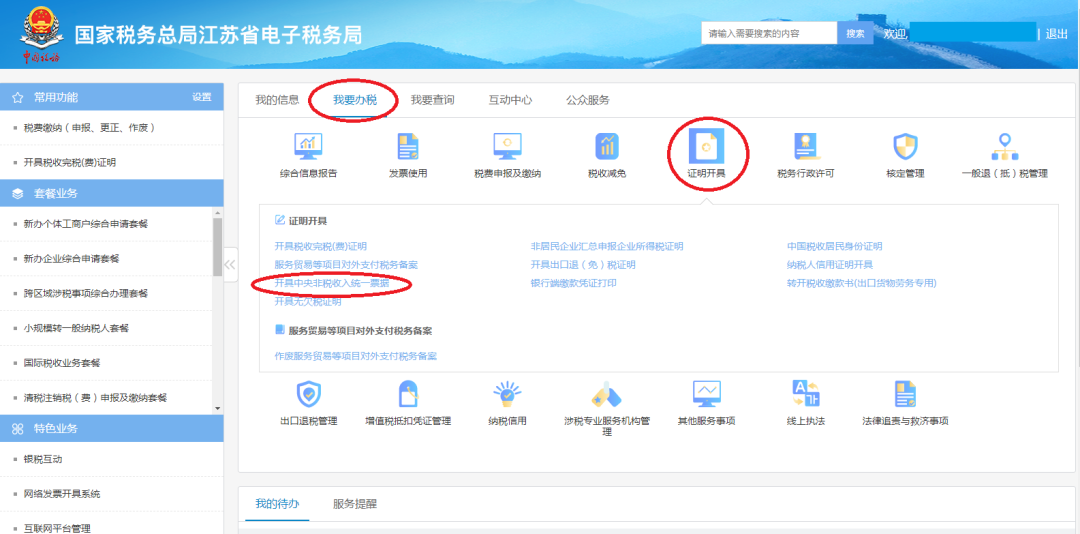1080x534 pixels.
Task: Select the 证明开具 icon
Action: click(707, 146)
